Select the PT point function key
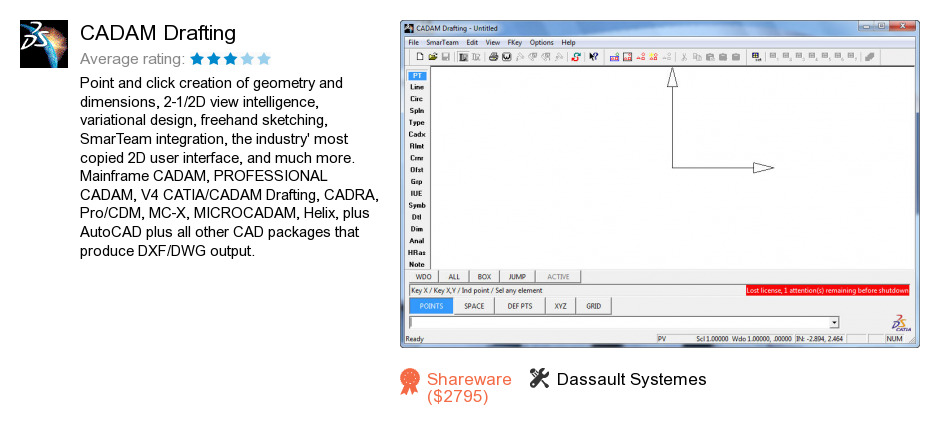The height and width of the screenshot is (432, 940). [x=417, y=75]
